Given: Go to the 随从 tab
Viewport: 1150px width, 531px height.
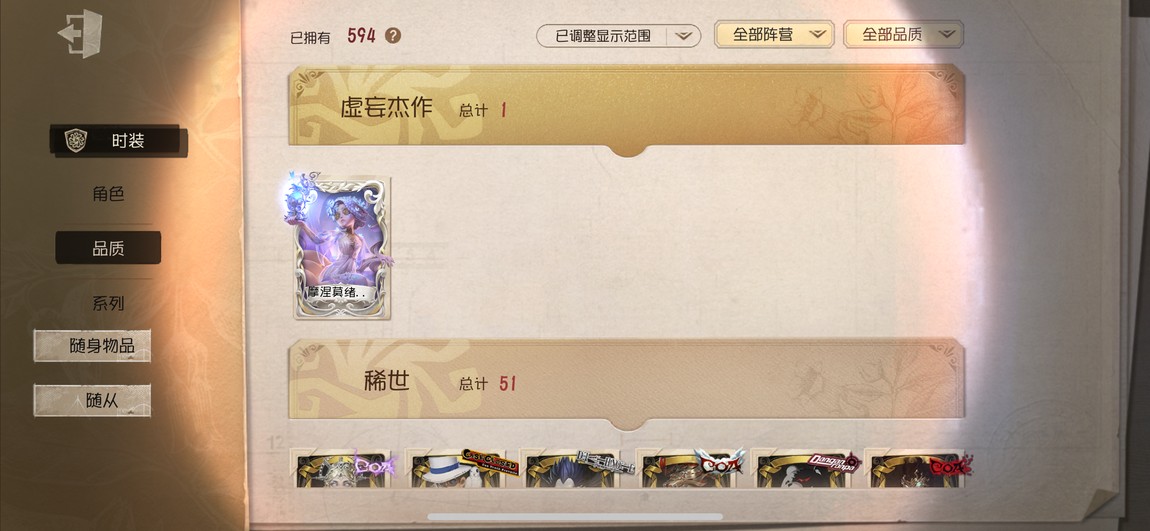Looking at the screenshot, I should tap(92, 400).
